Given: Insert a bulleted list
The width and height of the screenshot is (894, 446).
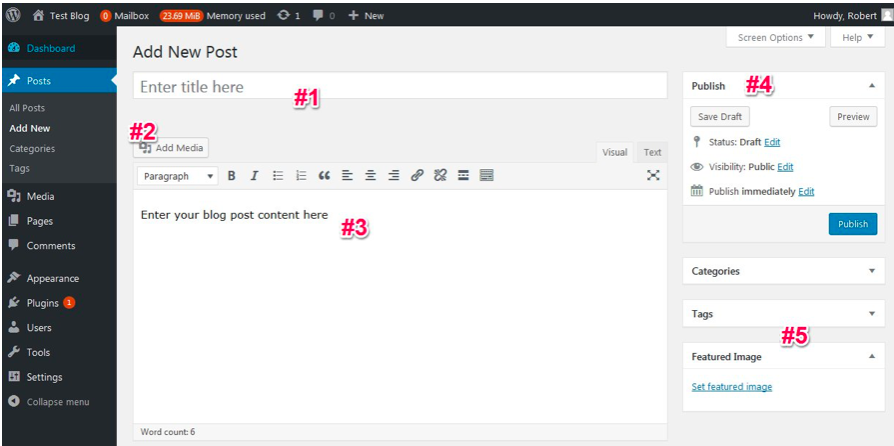Looking at the screenshot, I should point(278,176).
